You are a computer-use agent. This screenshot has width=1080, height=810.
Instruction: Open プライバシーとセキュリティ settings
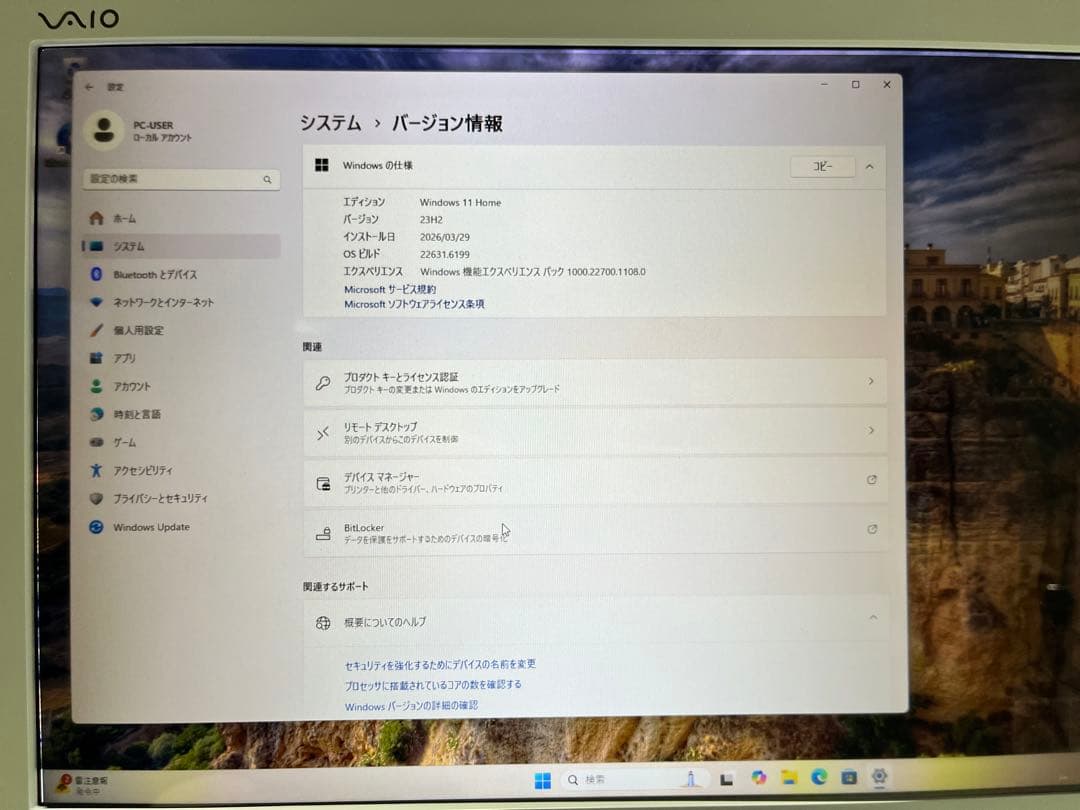click(181, 498)
